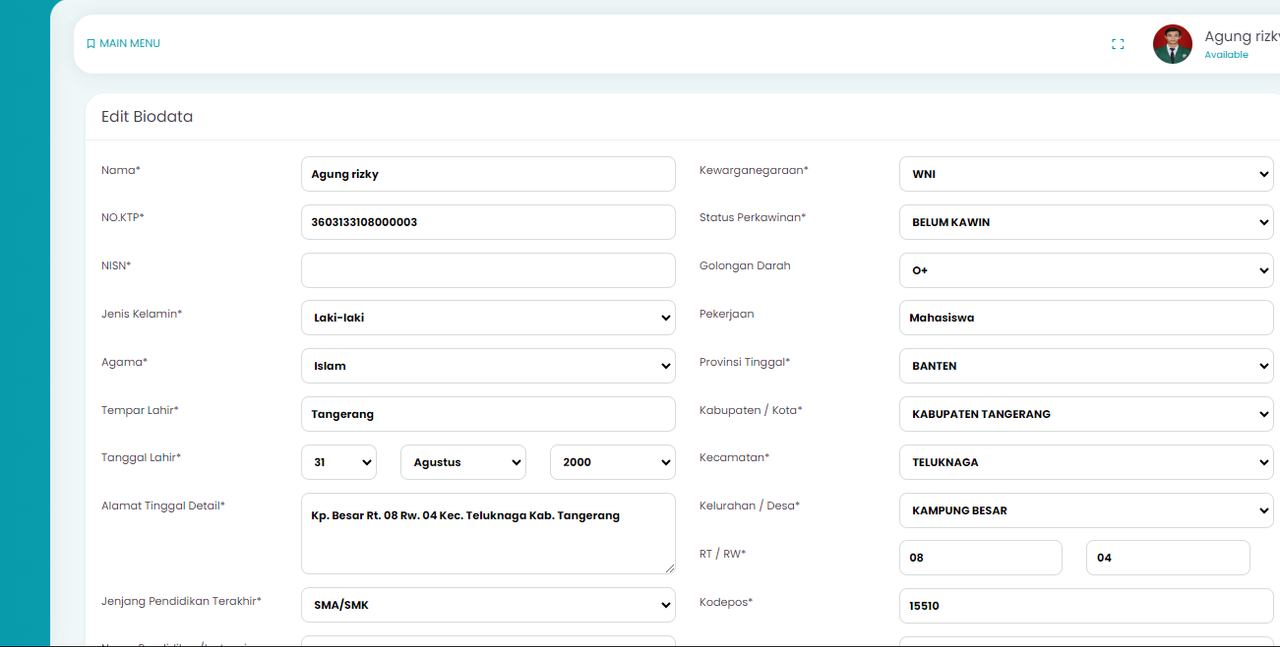Image resolution: width=1280 pixels, height=647 pixels.
Task: Open the Status Perkawinan dropdown
Action: [1086, 222]
